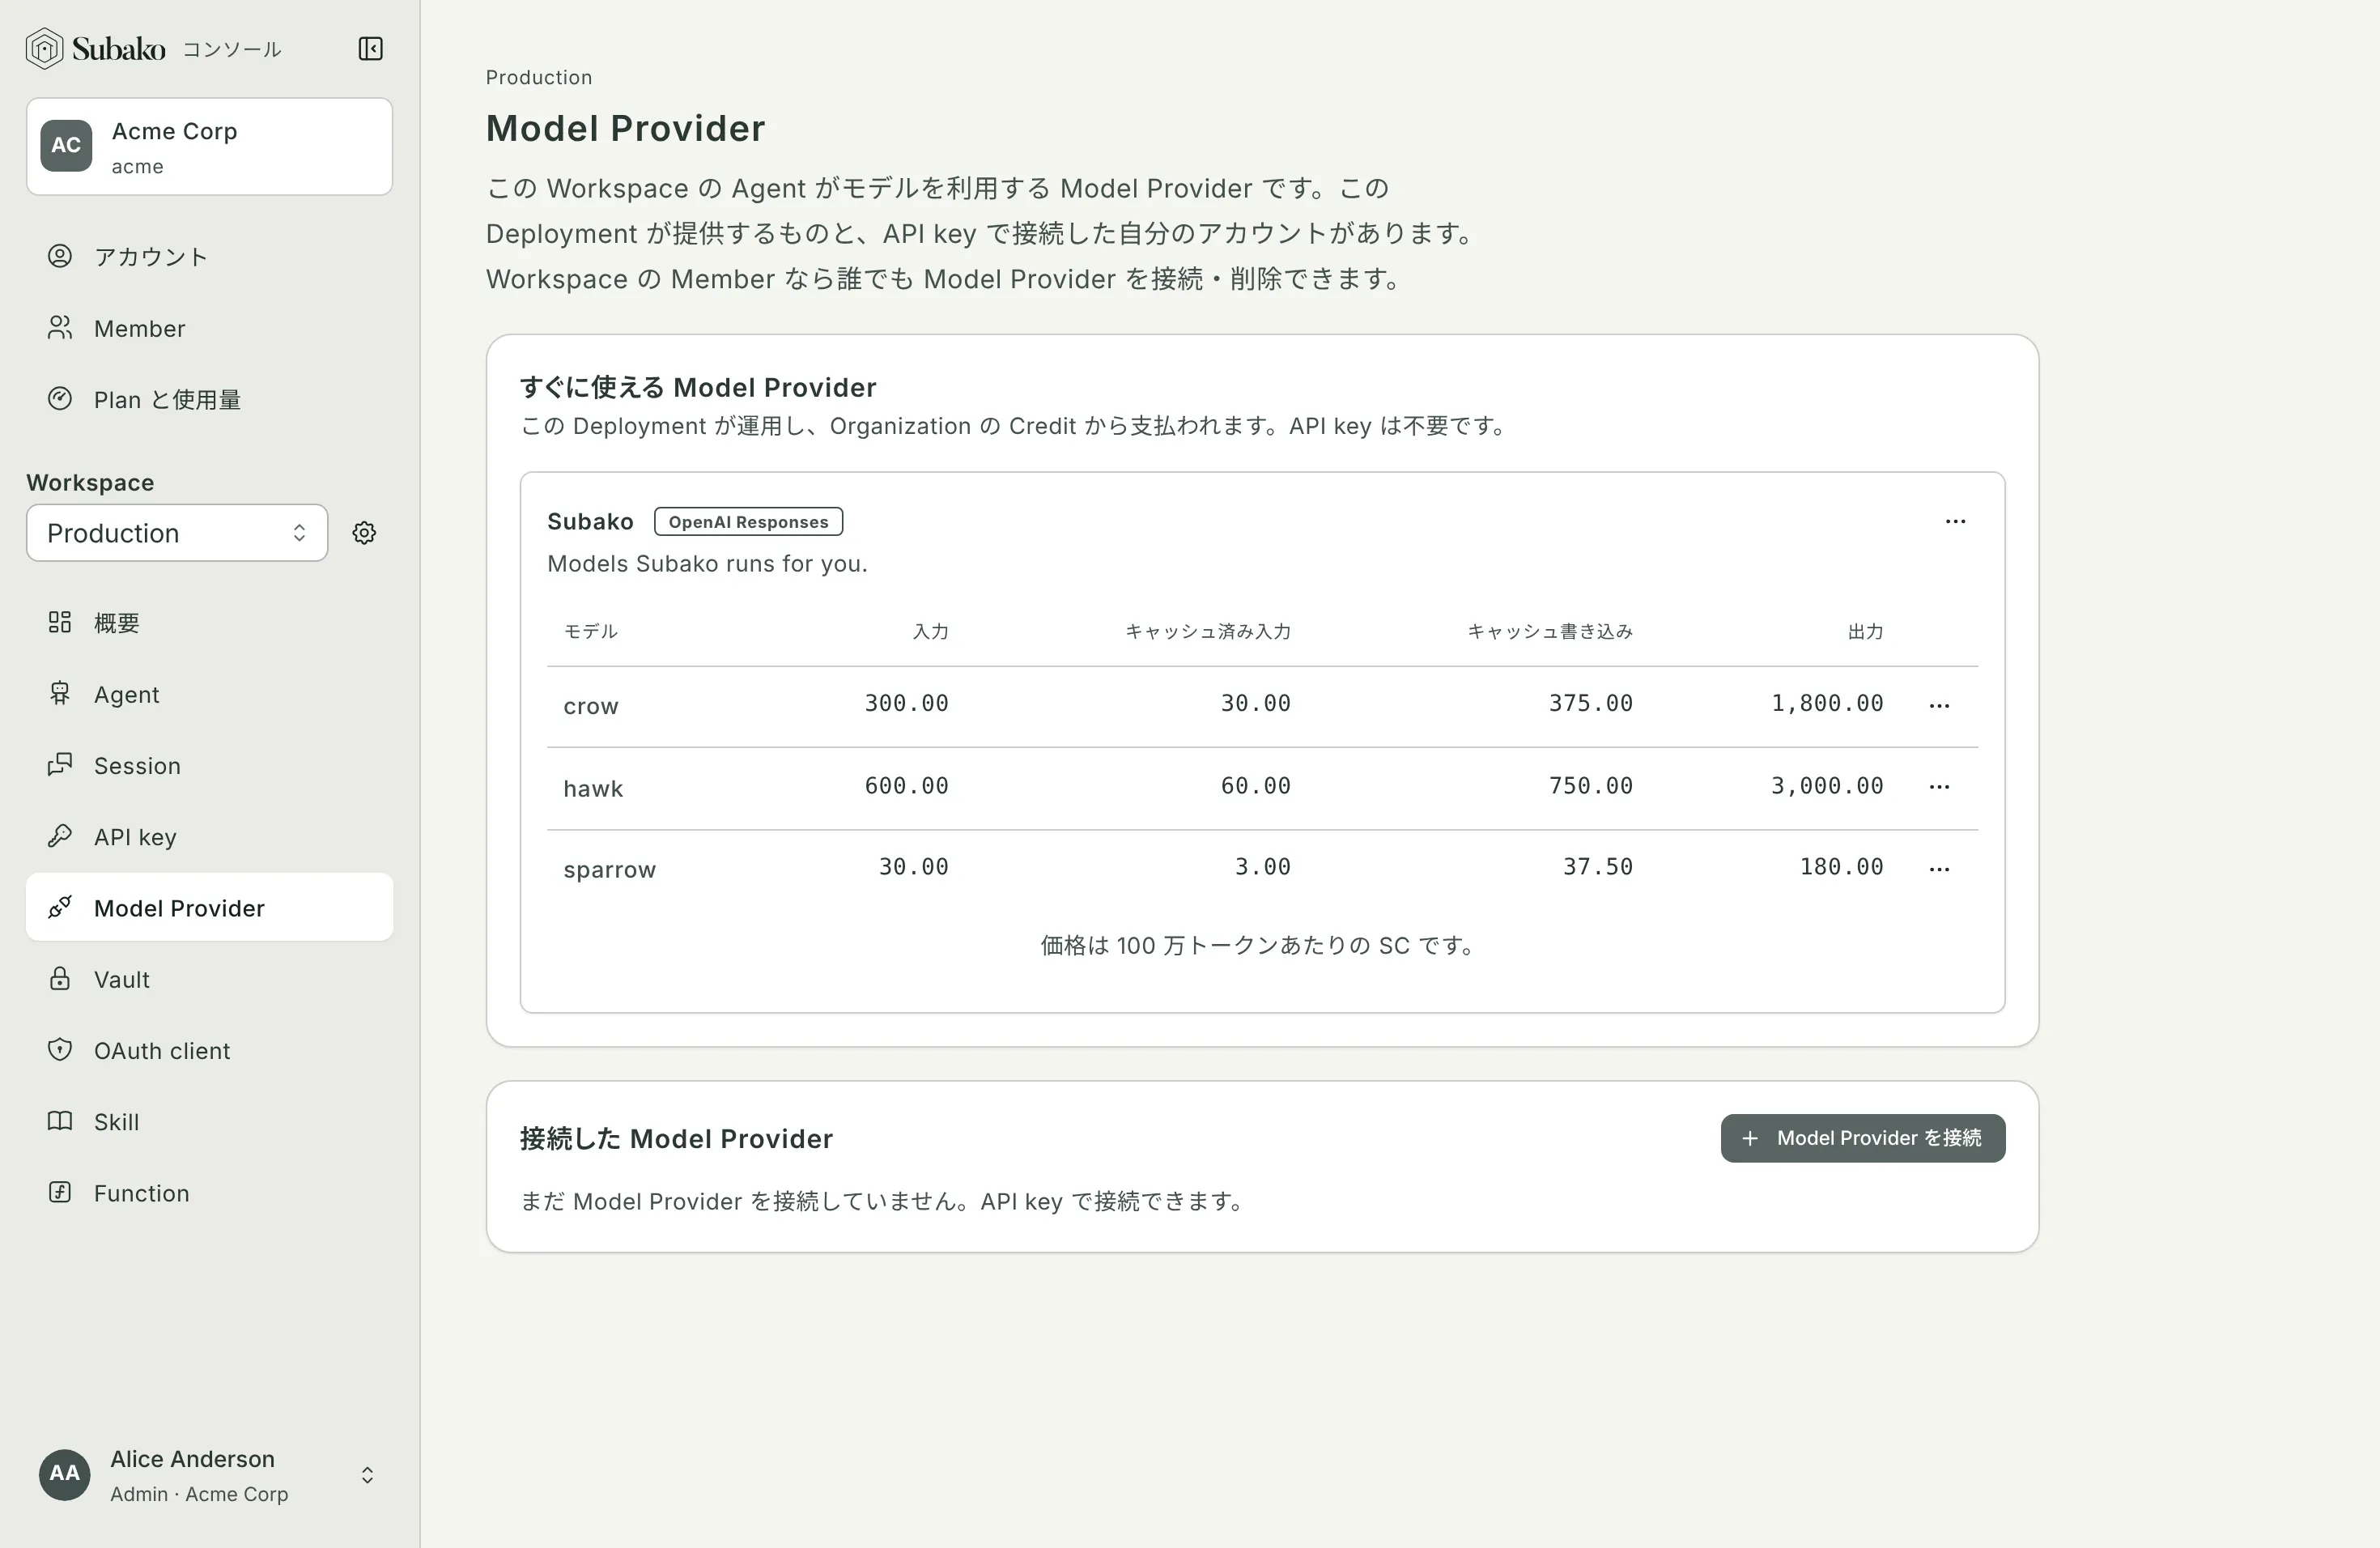Click the Production breadcrumb text
The height and width of the screenshot is (1548, 2380).
(539, 77)
